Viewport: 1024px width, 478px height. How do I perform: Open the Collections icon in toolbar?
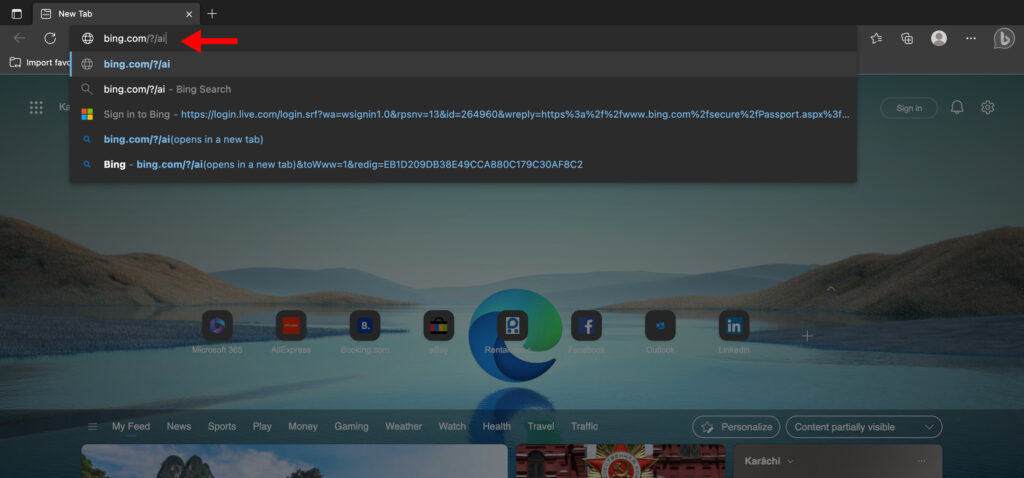pyautogui.click(x=907, y=38)
